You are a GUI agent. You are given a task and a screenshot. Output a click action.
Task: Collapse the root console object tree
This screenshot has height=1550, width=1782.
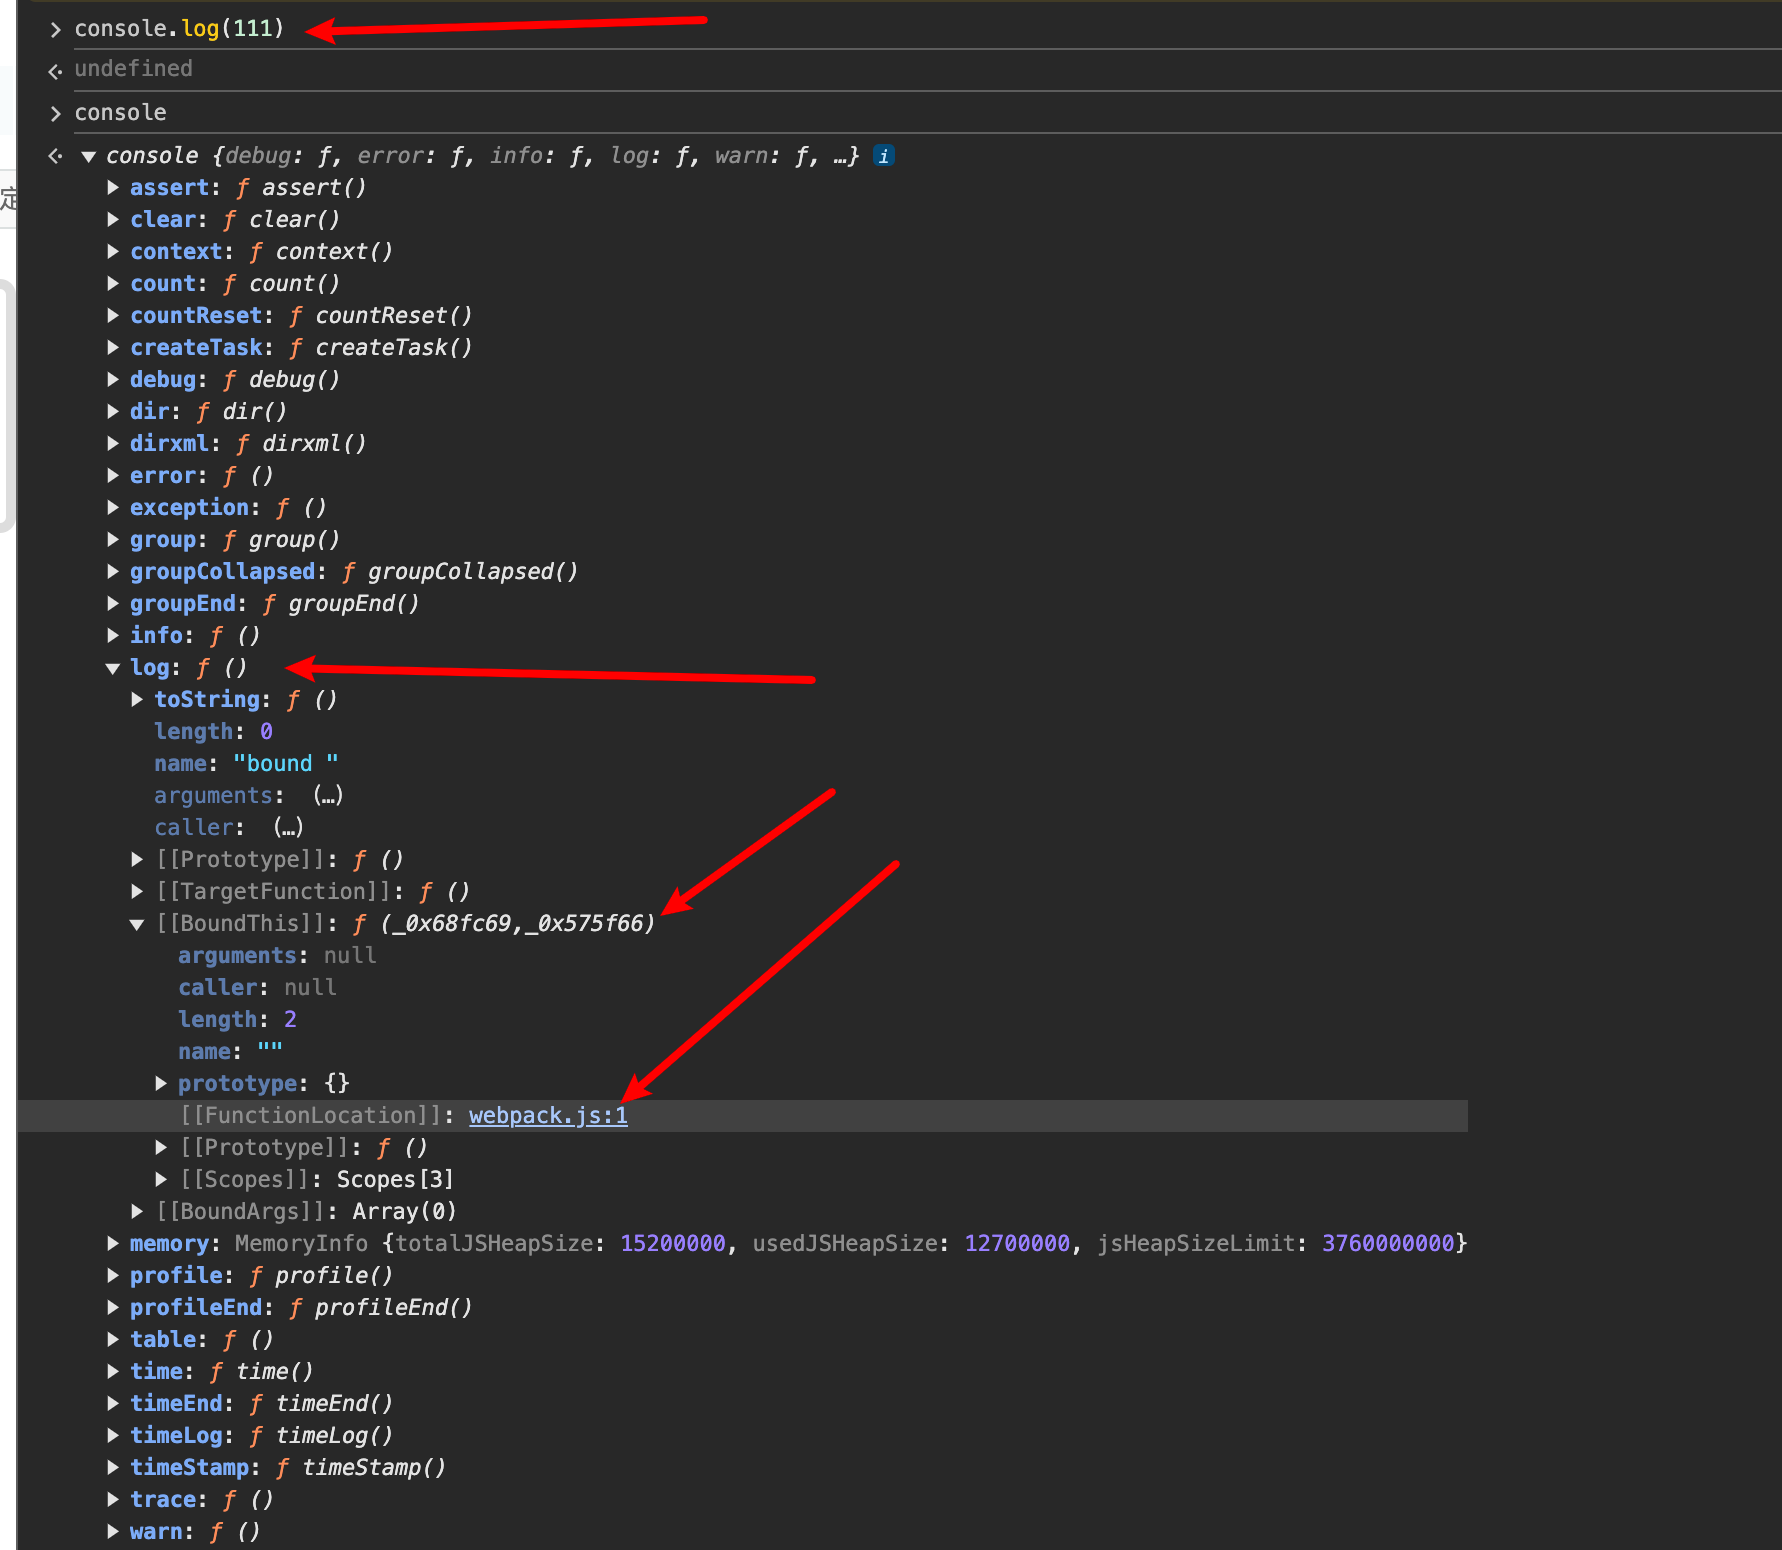[x=89, y=156]
